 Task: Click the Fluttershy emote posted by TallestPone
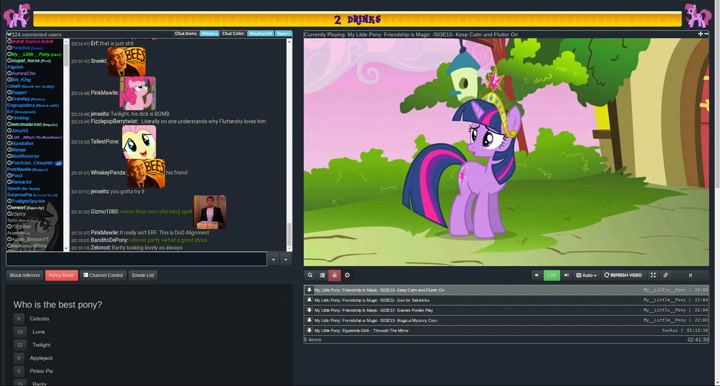(x=139, y=142)
